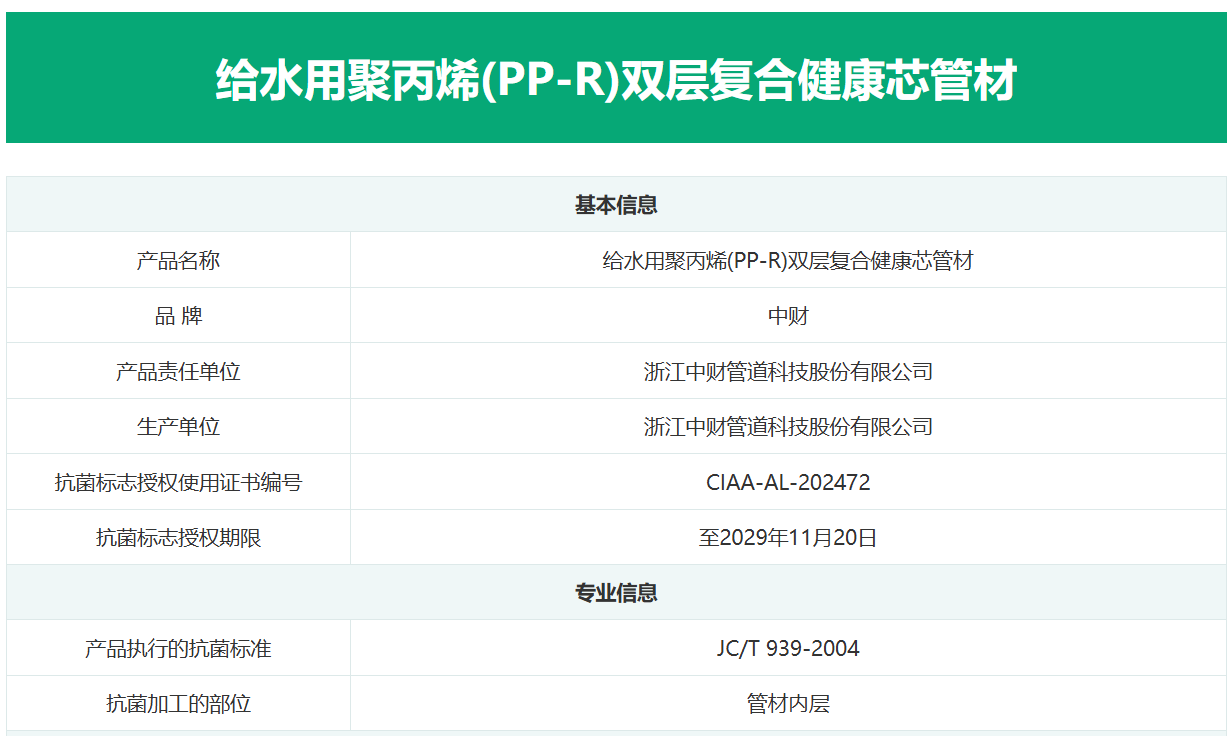1229x736 pixels.
Task: Select company name in the 生产单位 row
Action: (x=788, y=427)
